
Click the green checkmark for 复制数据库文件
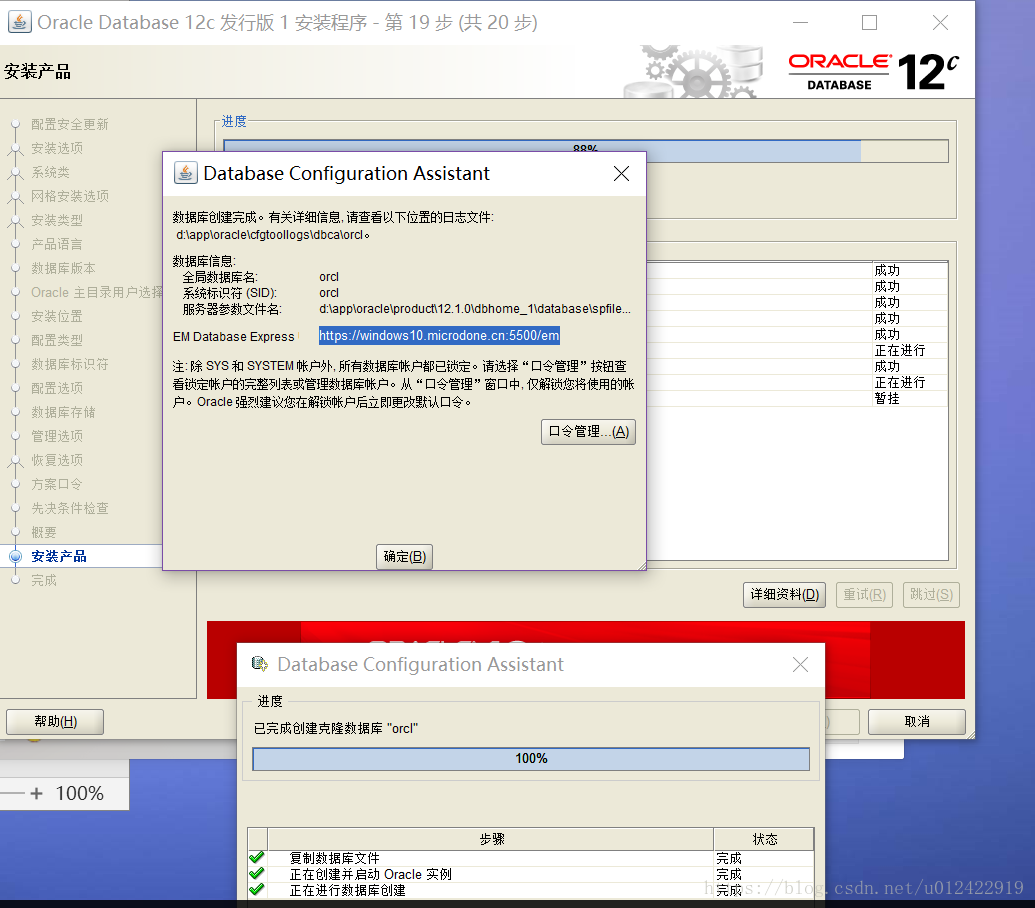[257, 858]
